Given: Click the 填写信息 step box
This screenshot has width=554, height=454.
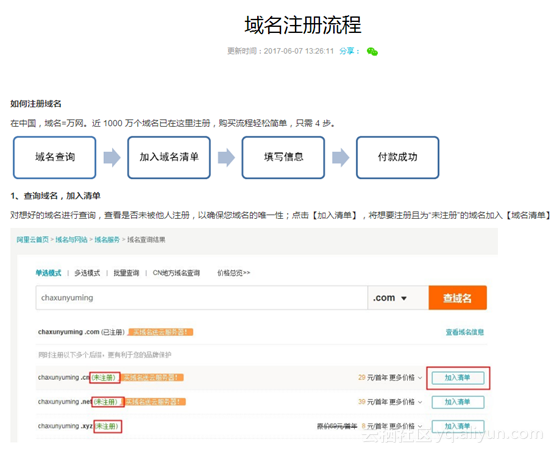Looking at the screenshot, I should [283, 157].
